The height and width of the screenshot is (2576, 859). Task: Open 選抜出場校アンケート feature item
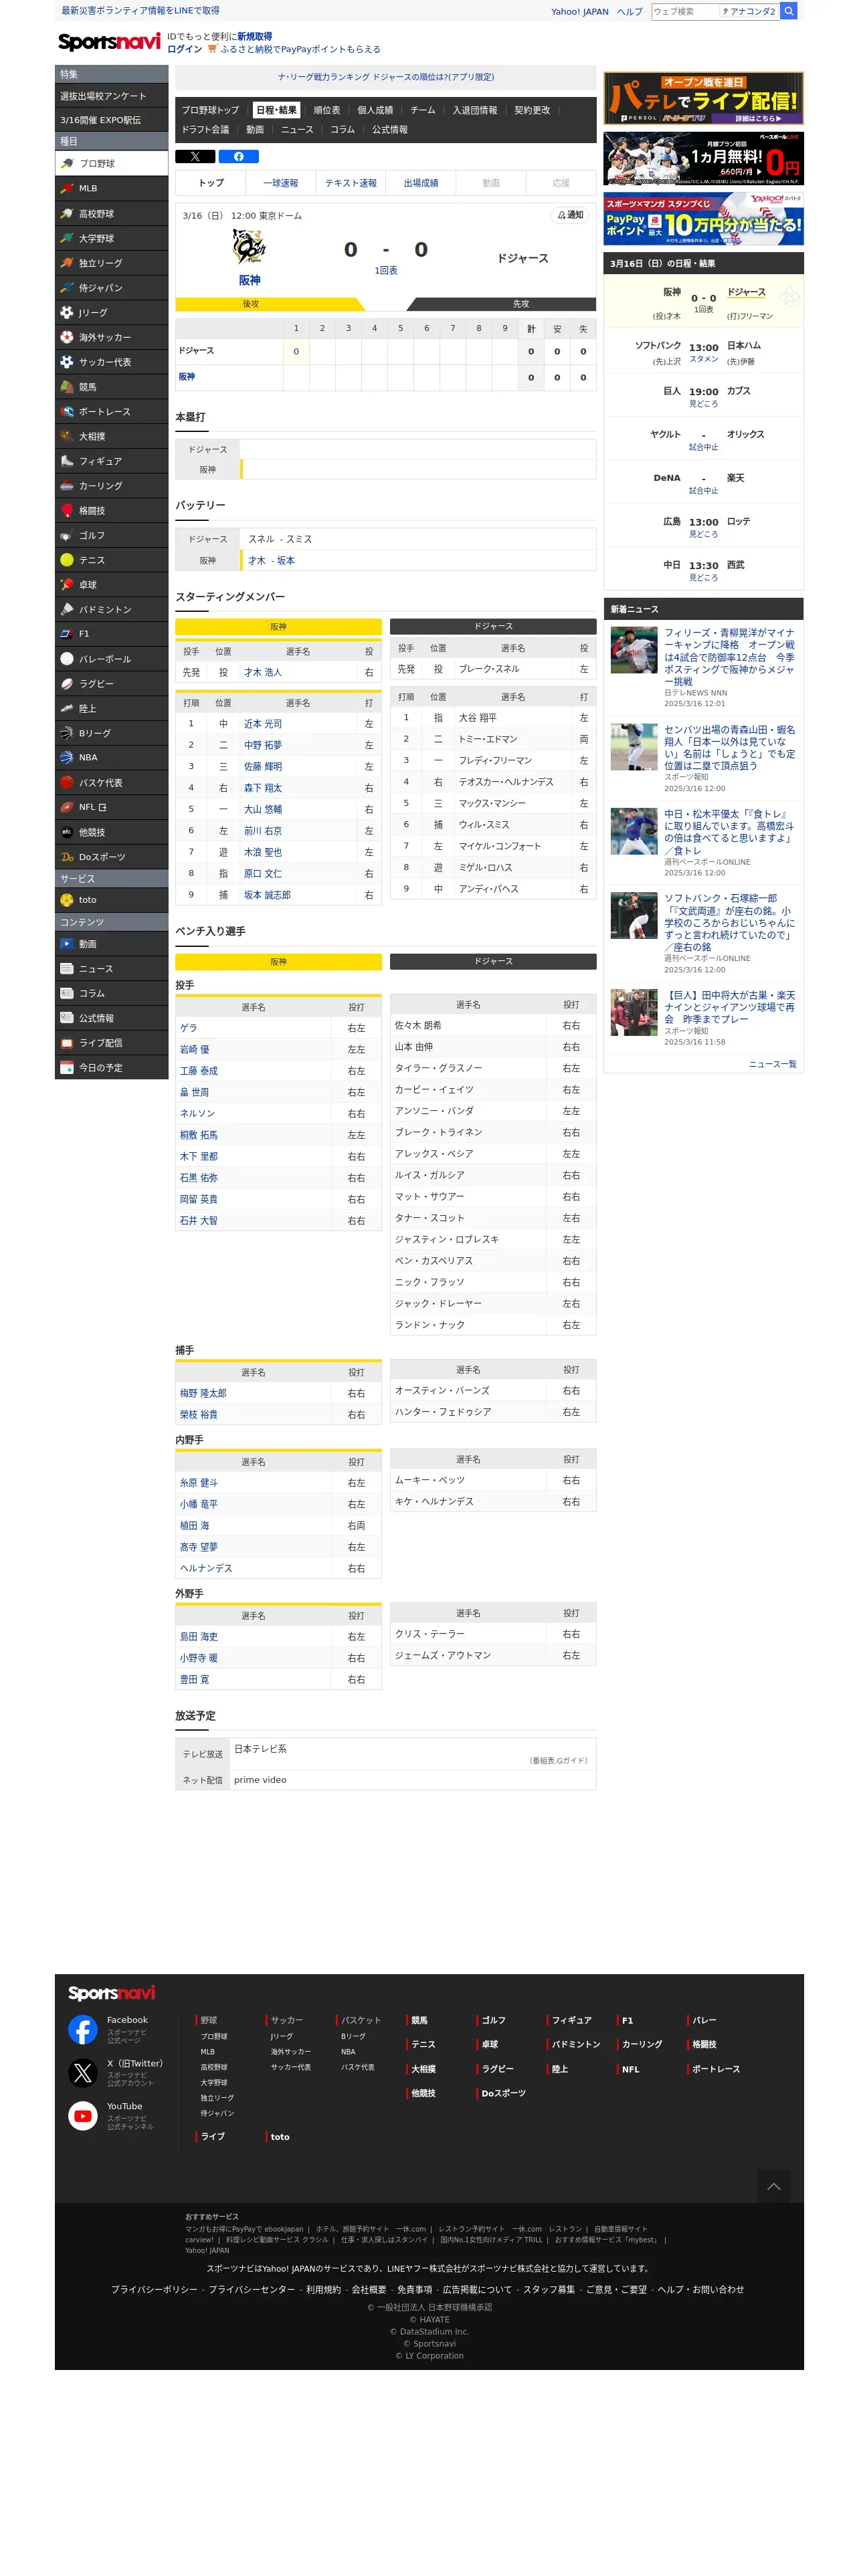pyautogui.click(x=111, y=96)
